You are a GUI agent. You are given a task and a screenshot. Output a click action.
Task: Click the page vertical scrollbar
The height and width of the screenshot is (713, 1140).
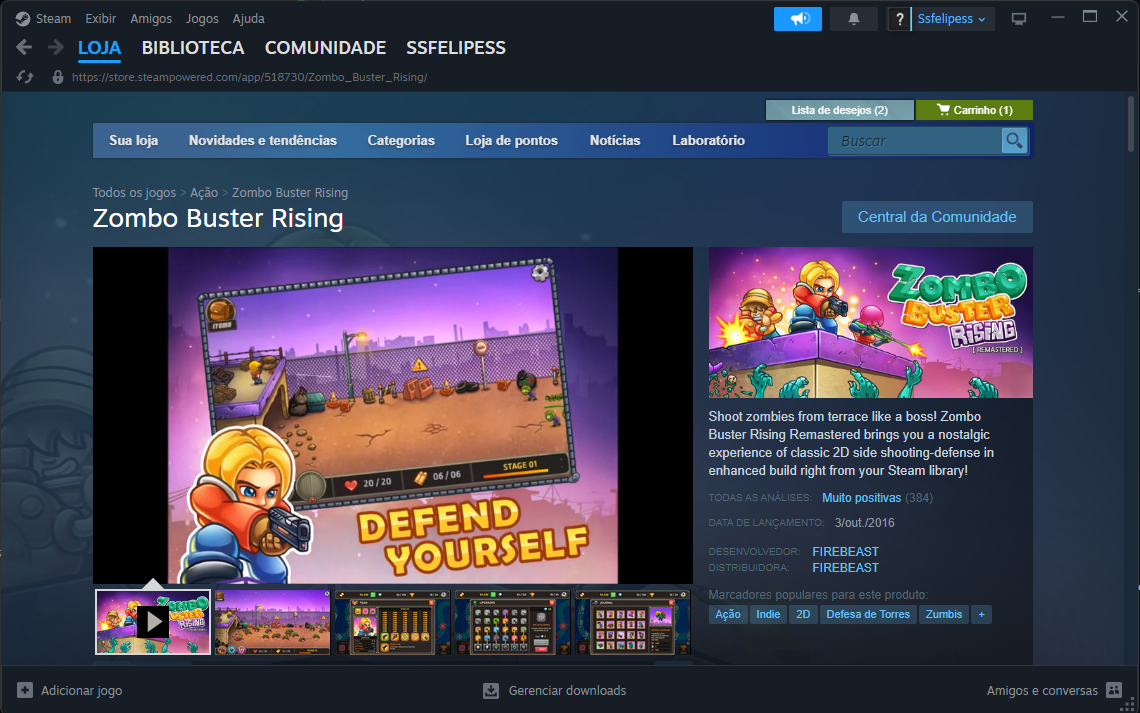click(1131, 124)
